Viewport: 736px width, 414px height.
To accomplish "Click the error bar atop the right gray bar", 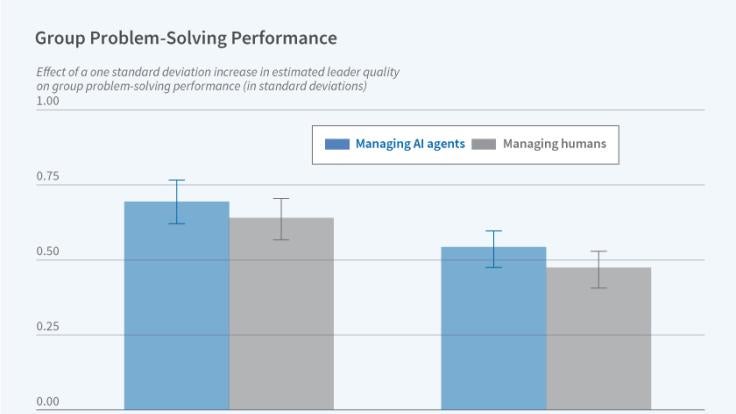I will (x=598, y=269).
